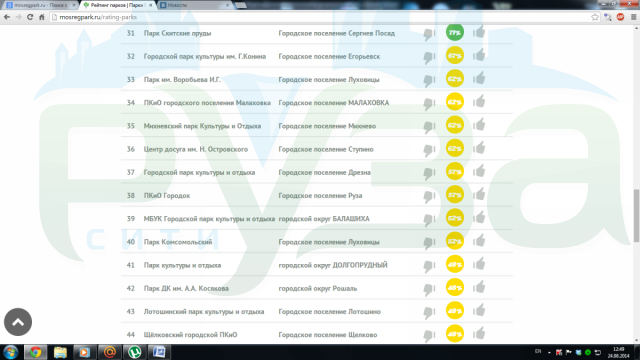Click the page vertical scrollbar thumb
Screen dimensions: 640x360
636,215
